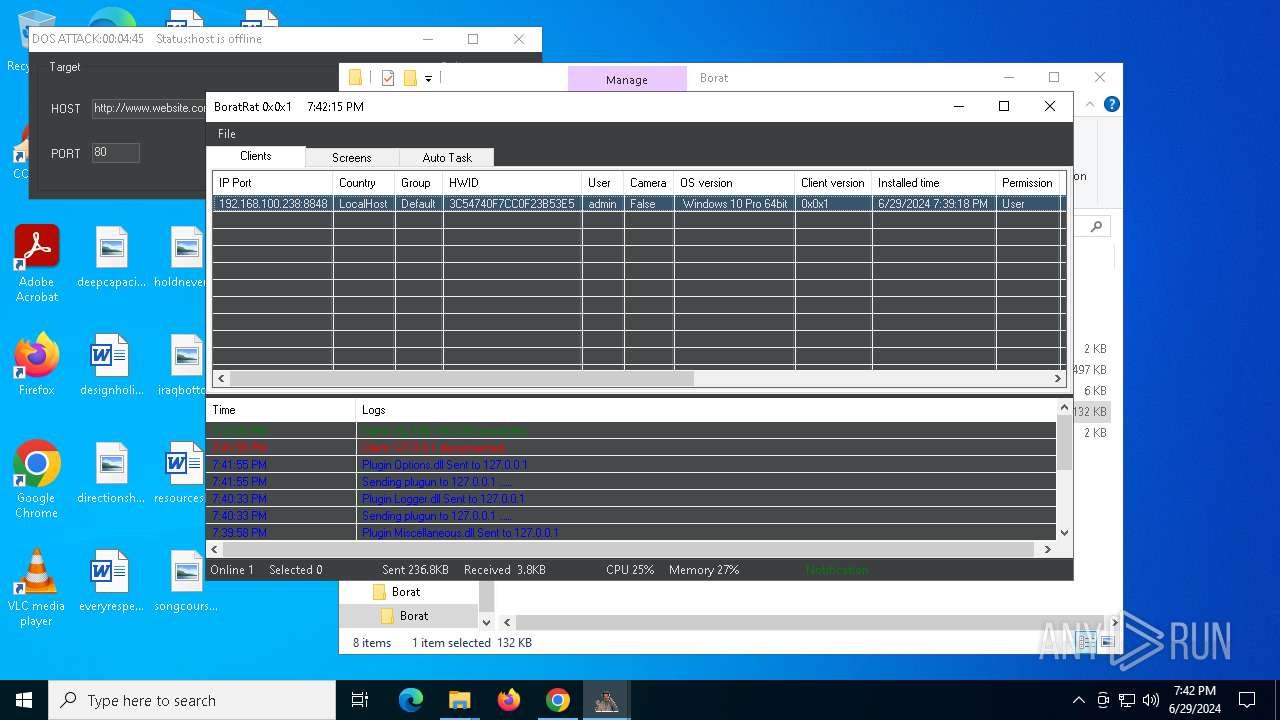Click the Logs column header
This screenshot has width=1280, height=720.
point(706,410)
